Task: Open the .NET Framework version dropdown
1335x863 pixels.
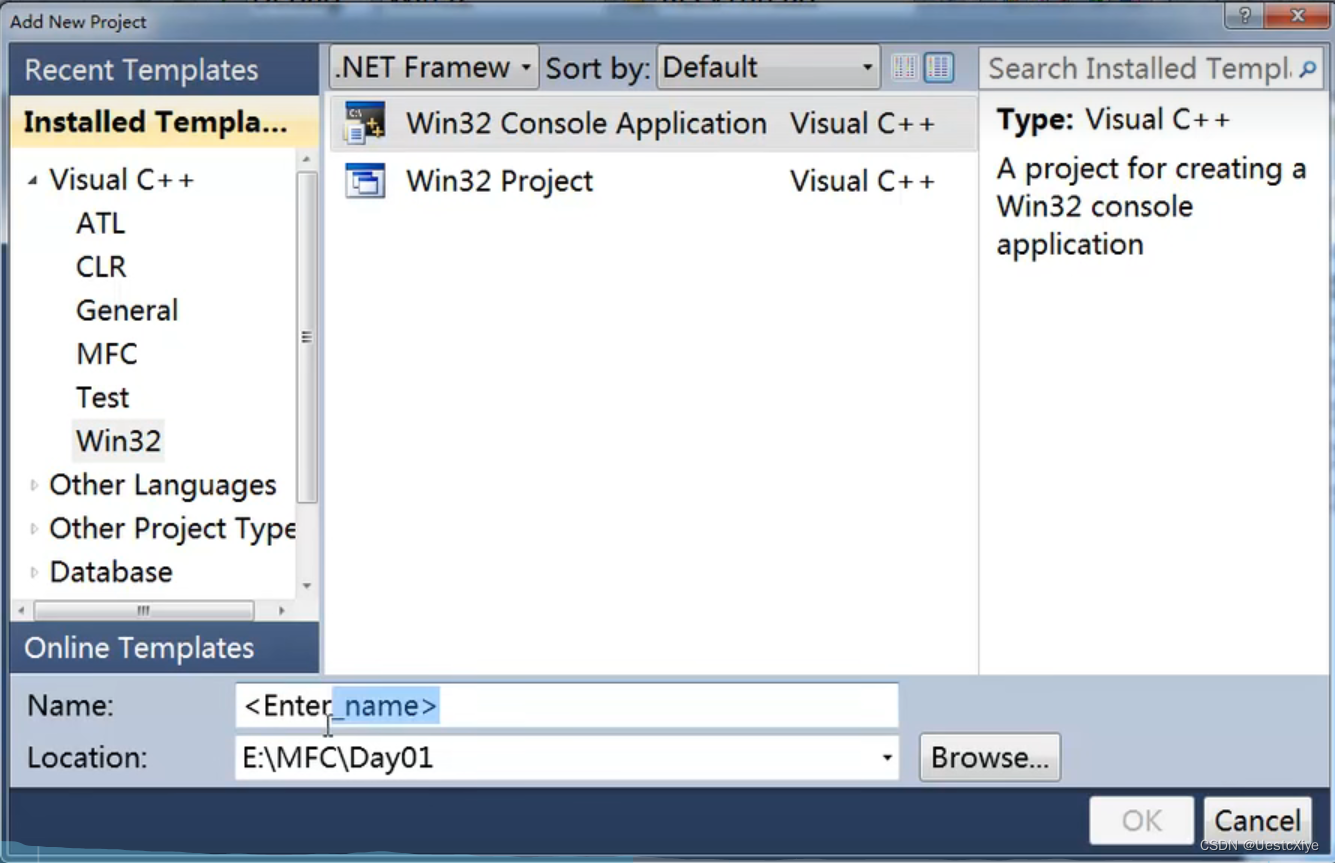Action: coord(434,67)
